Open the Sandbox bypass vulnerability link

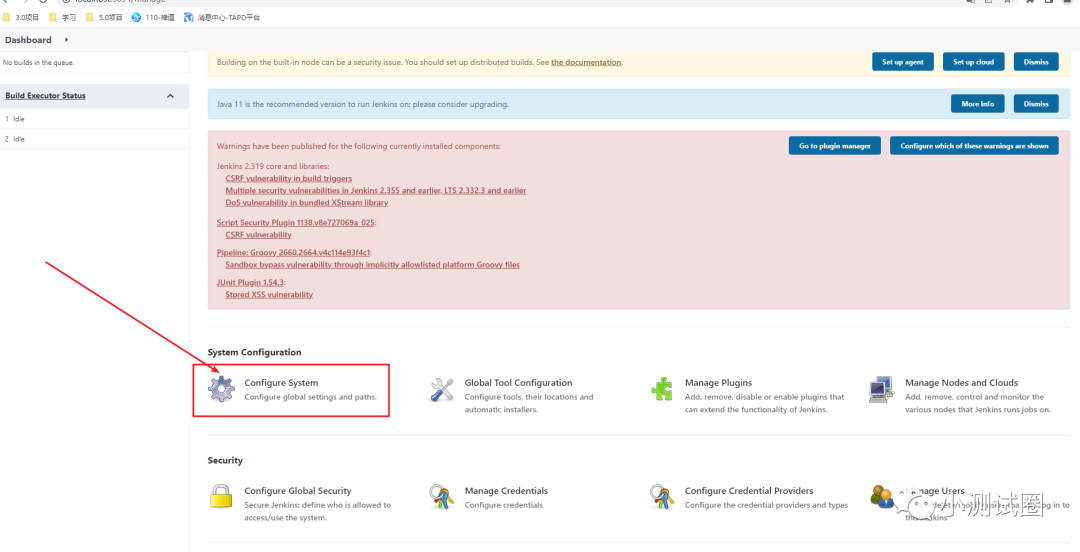tap(372, 265)
